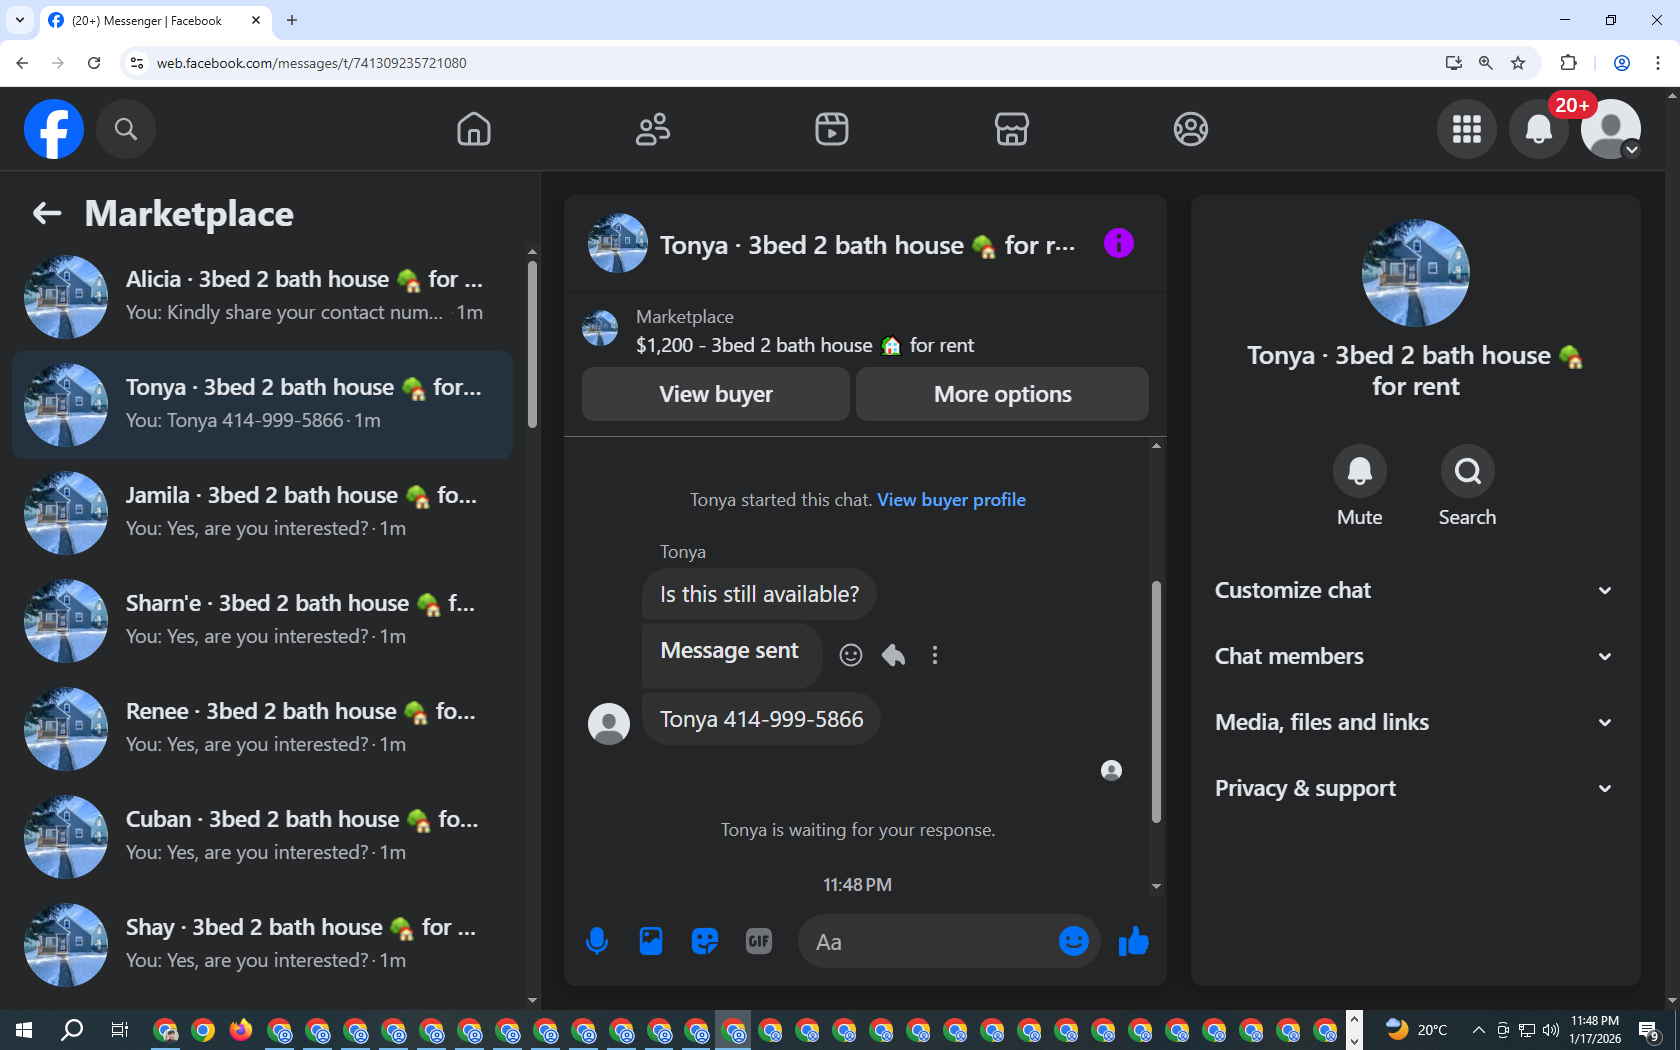Expand Privacy & support section

click(1415, 788)
